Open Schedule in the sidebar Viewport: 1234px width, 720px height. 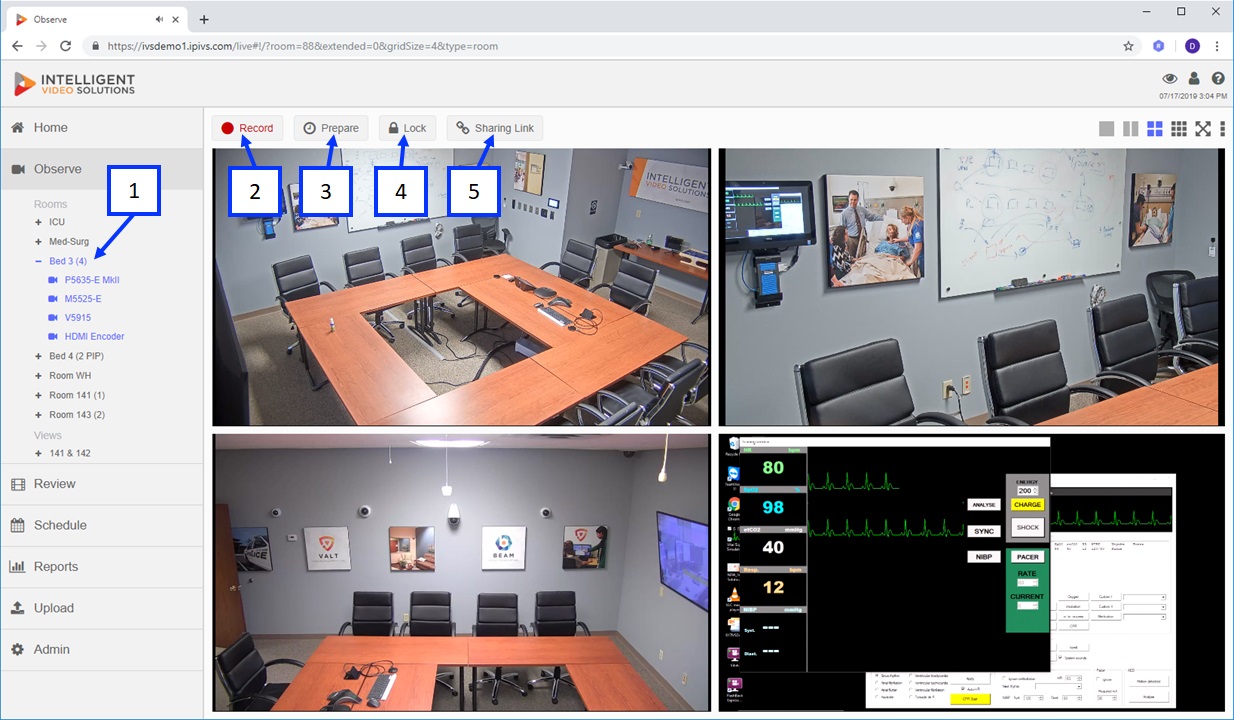pos(101,525)
